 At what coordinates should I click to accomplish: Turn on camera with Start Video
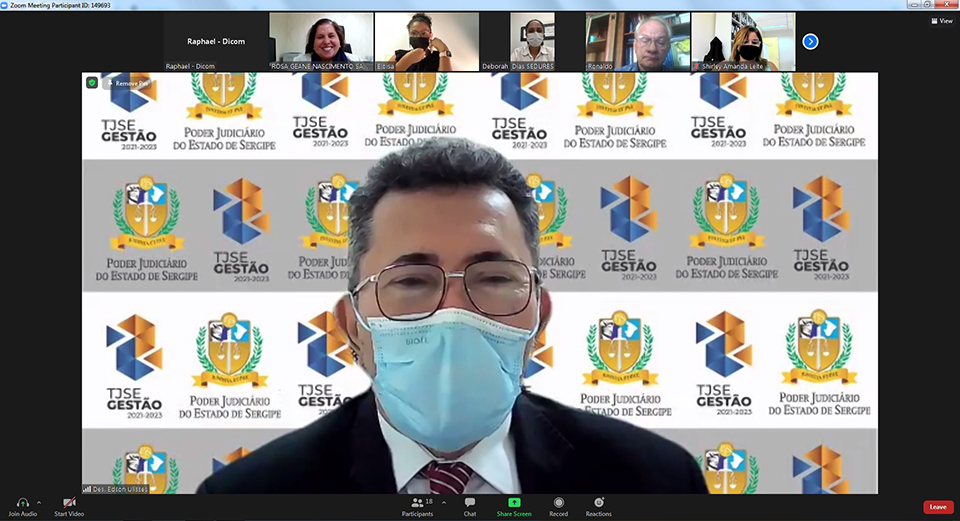coord(69,503)
